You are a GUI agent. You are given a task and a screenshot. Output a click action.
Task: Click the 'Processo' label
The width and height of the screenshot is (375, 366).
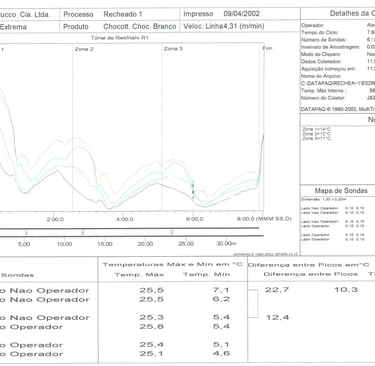(x=78, y=14)
